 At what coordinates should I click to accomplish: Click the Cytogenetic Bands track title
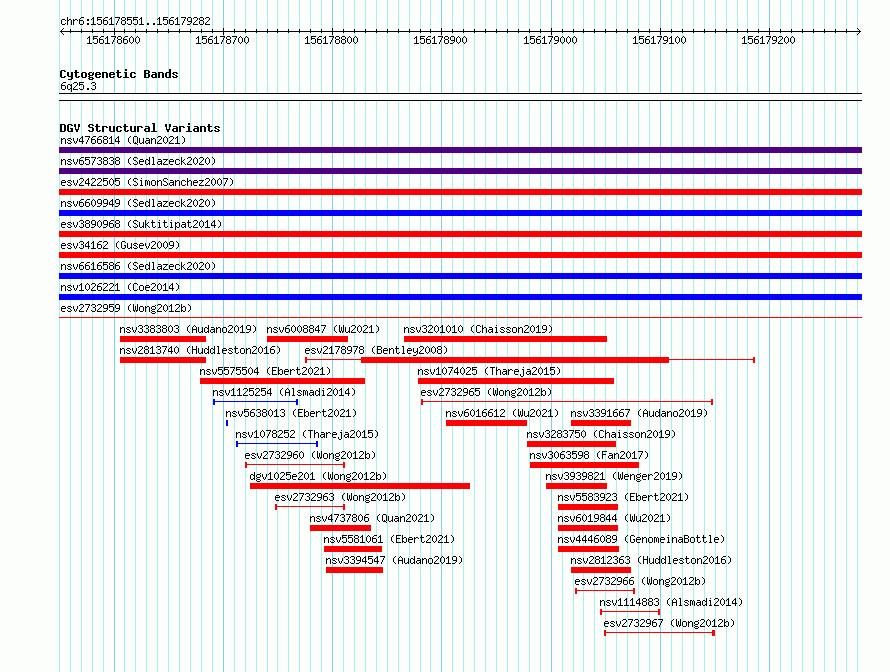point(119,74)
